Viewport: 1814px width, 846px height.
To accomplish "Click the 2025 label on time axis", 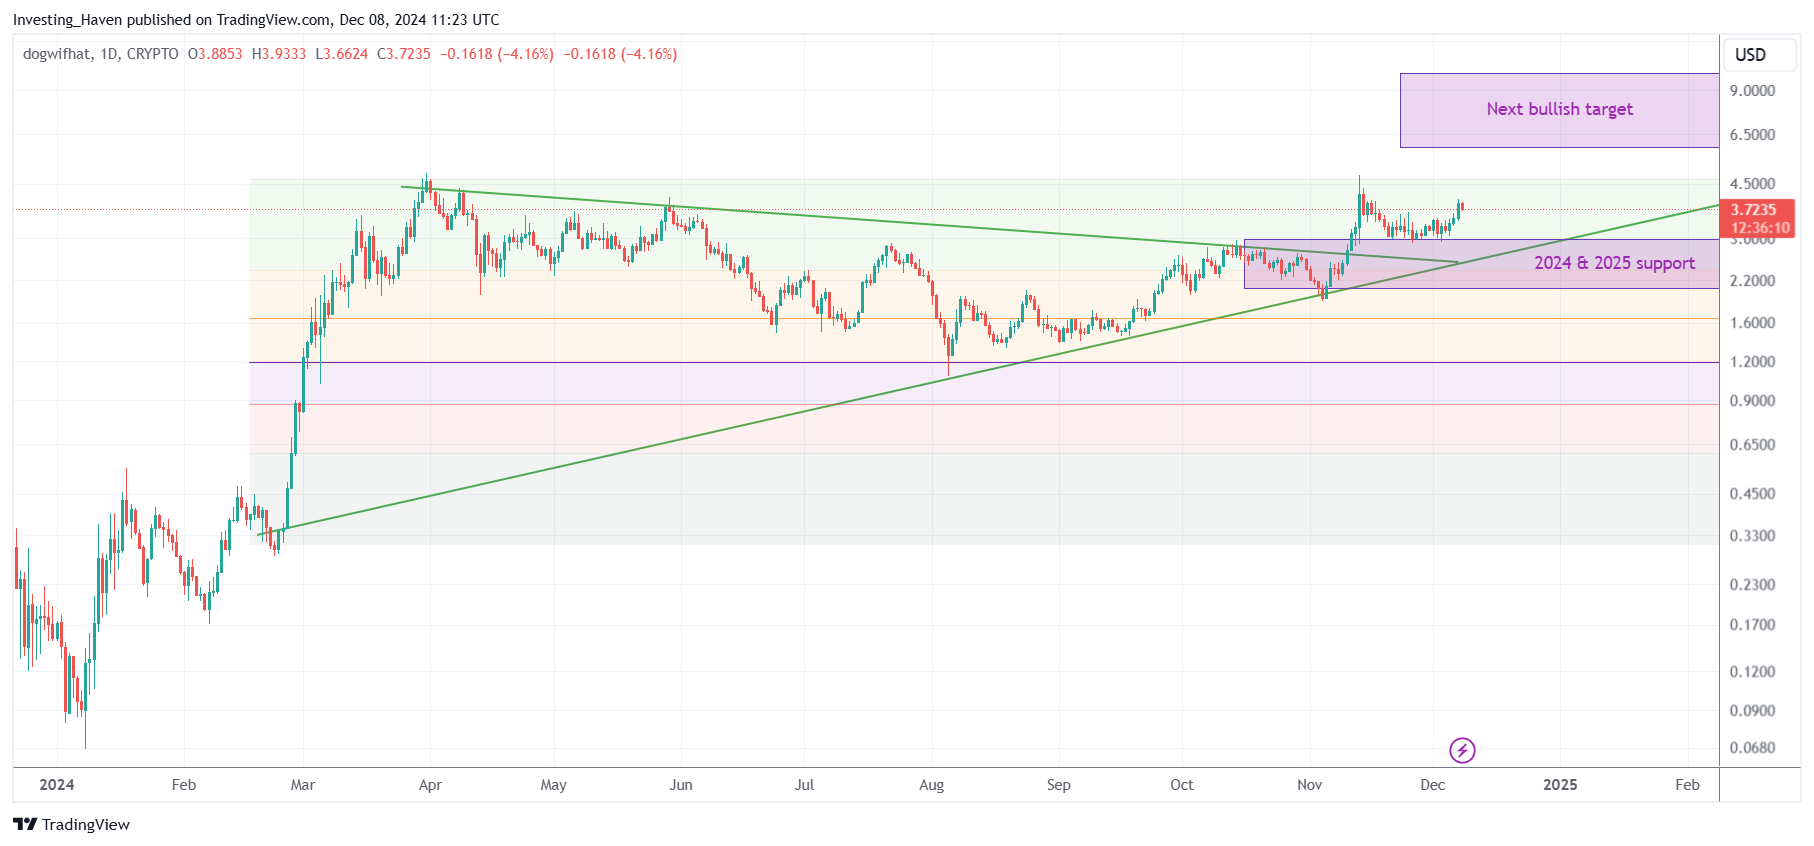I will click(x=1560, y=785).
